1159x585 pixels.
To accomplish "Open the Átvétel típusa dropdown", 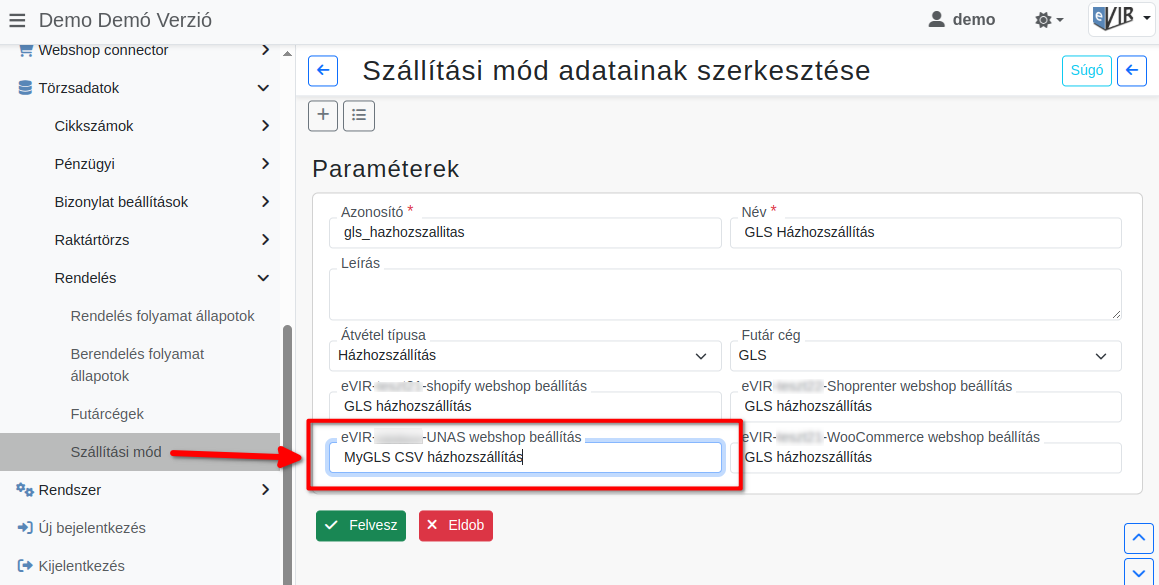I will pos(525,356).
